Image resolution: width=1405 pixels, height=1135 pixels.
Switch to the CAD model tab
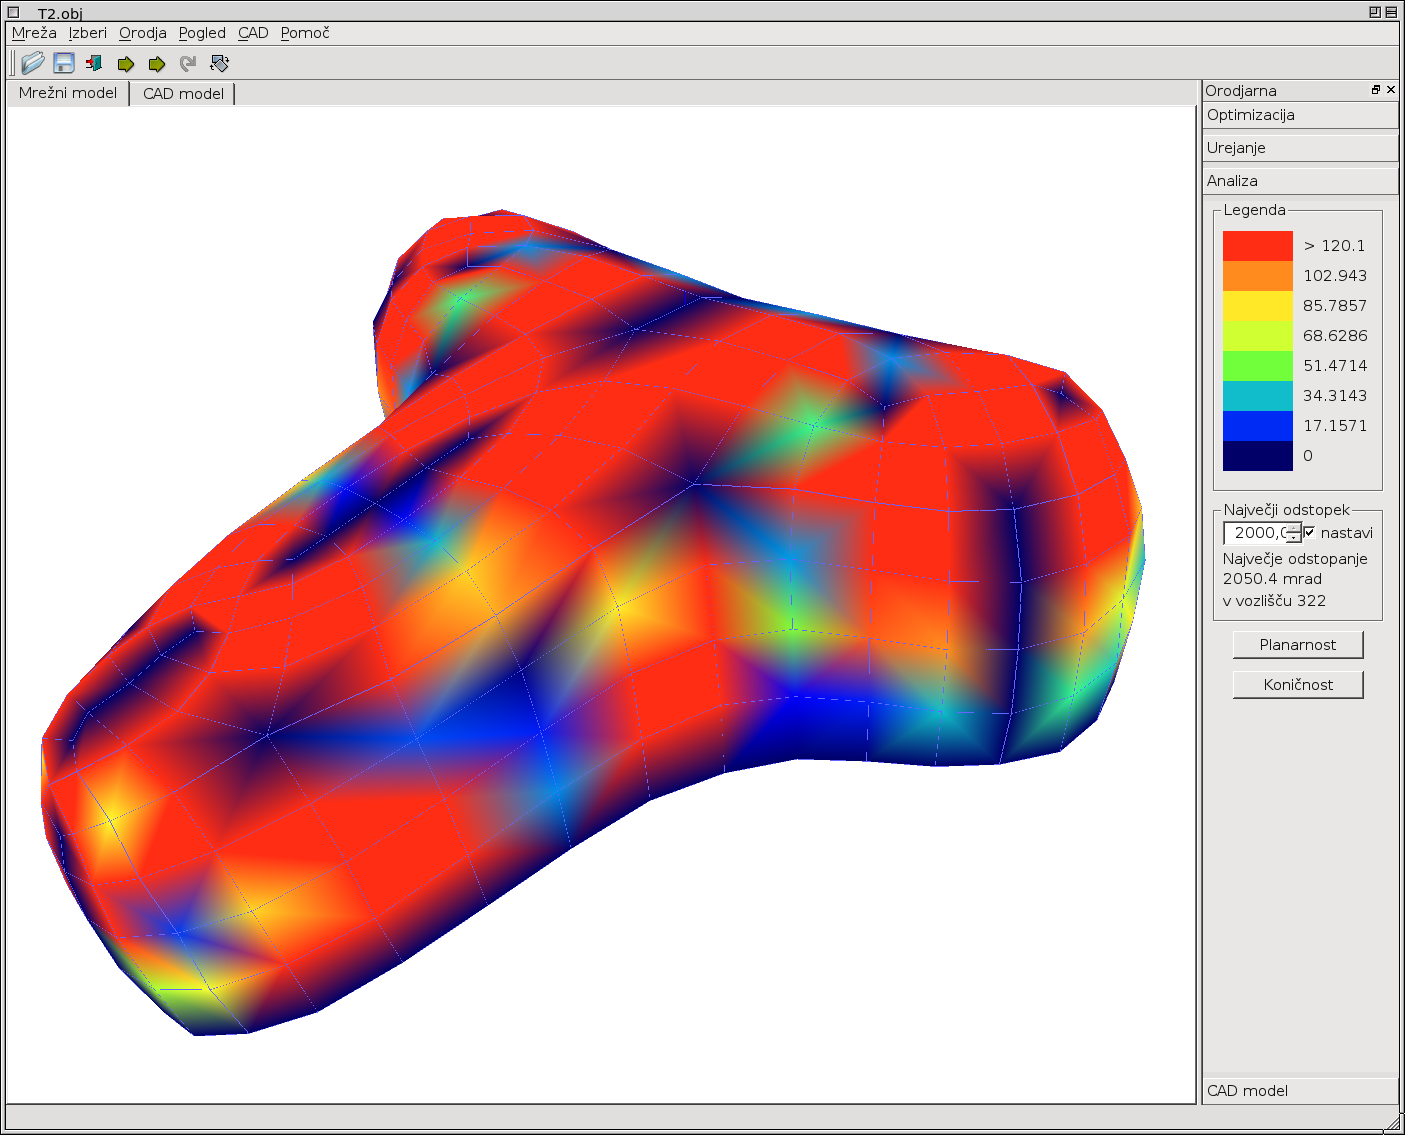[x=183, y=94]
